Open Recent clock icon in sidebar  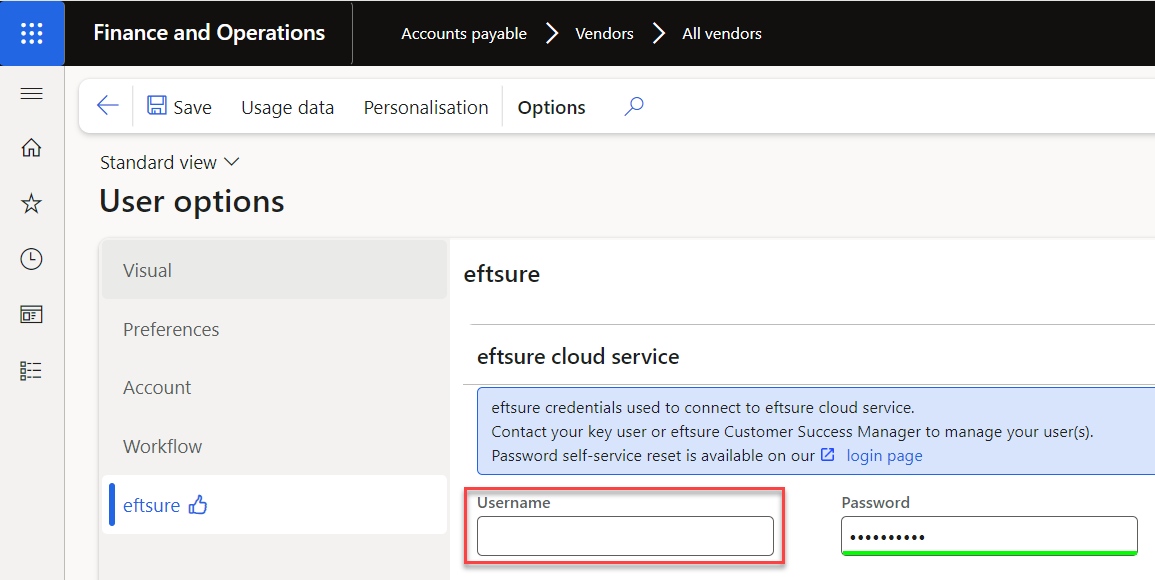(32, 259)
